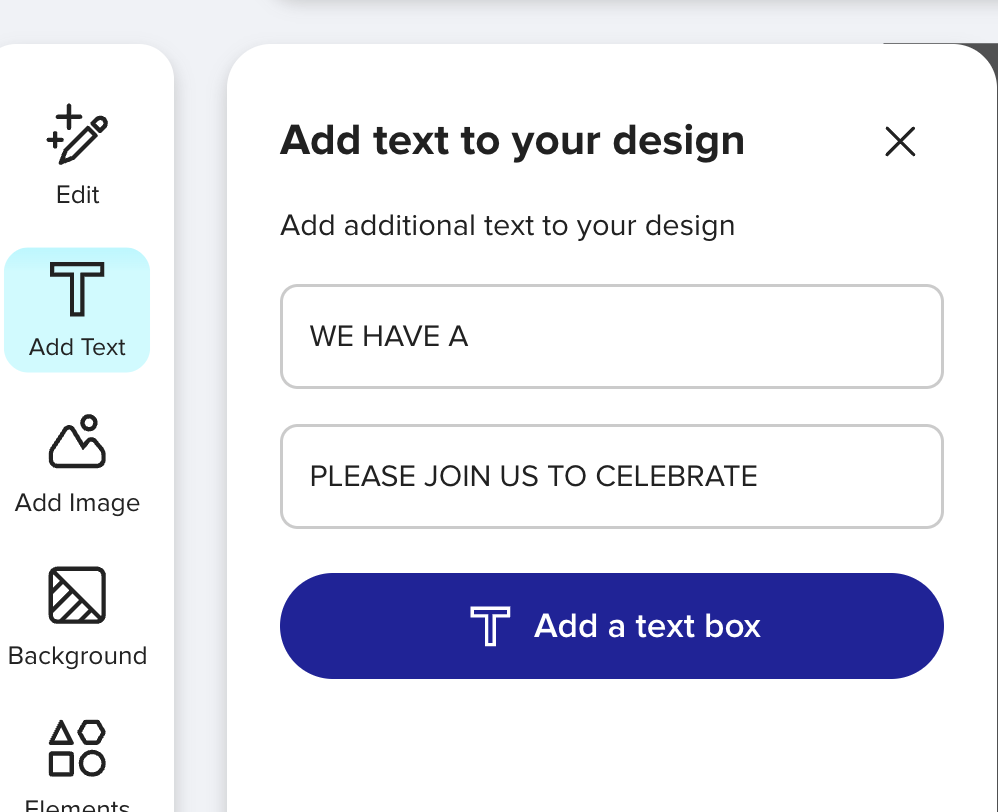Screen dimensions: 998x812
Task: Click the 'Add additional text to your design' subtitle
Action: (x=507, y=226)
